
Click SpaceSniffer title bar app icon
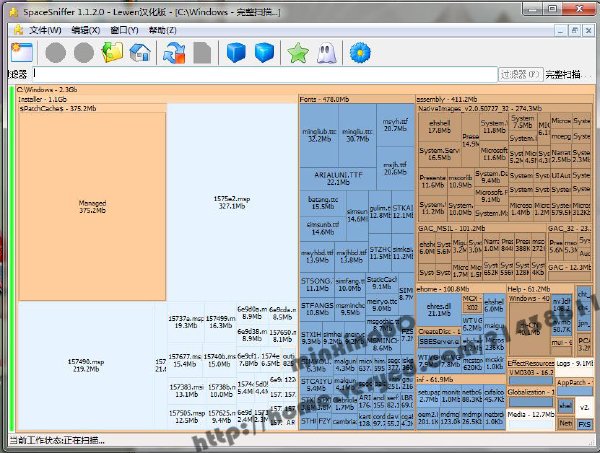(x=14, y=12)
